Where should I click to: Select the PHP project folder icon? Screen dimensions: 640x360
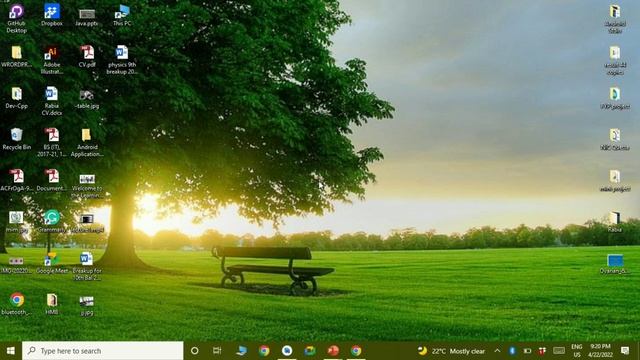coord(615,98)
